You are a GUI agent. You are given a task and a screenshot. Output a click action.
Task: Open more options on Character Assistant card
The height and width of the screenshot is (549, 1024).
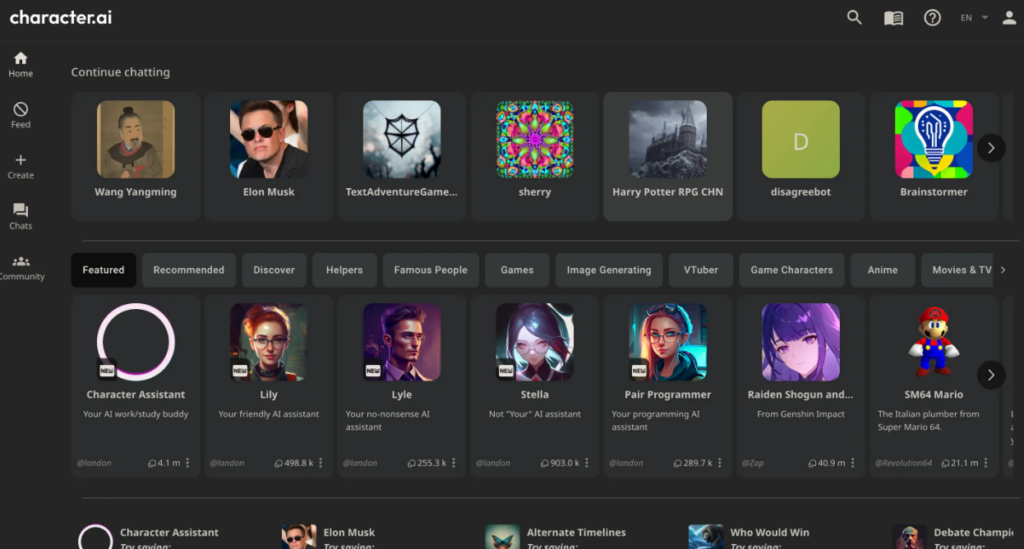coord(187,463)
